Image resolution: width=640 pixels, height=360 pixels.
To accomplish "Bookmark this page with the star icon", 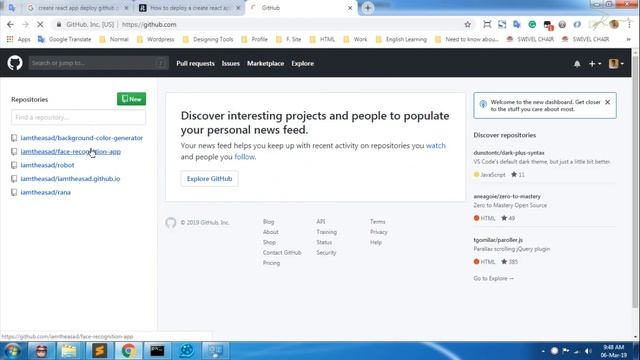I will (x=467, y=24).
